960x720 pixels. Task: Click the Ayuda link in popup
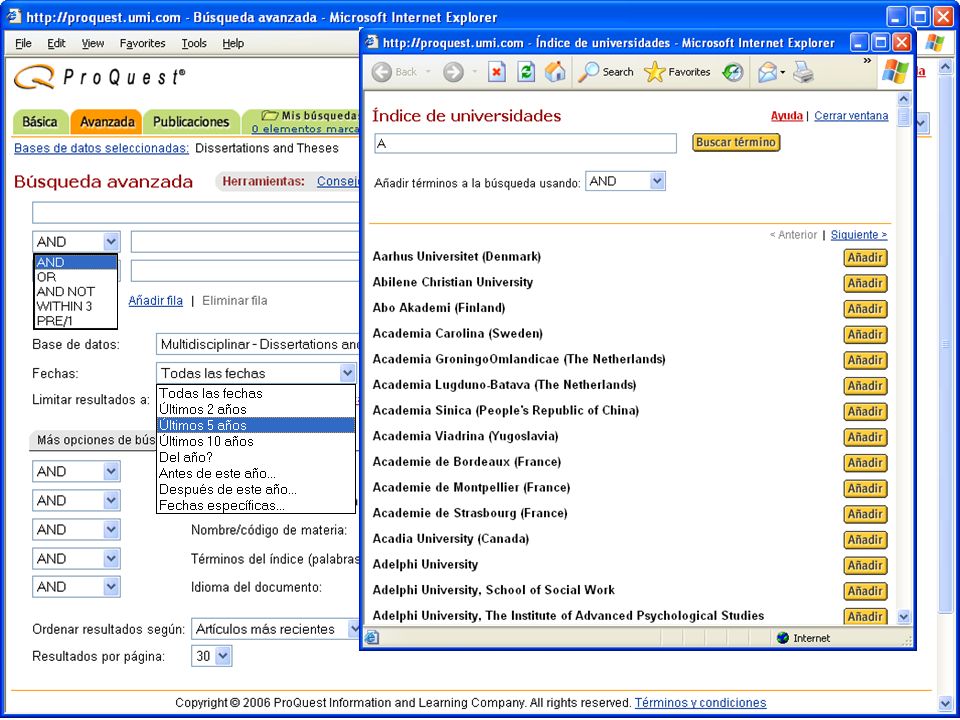point(787,116)
